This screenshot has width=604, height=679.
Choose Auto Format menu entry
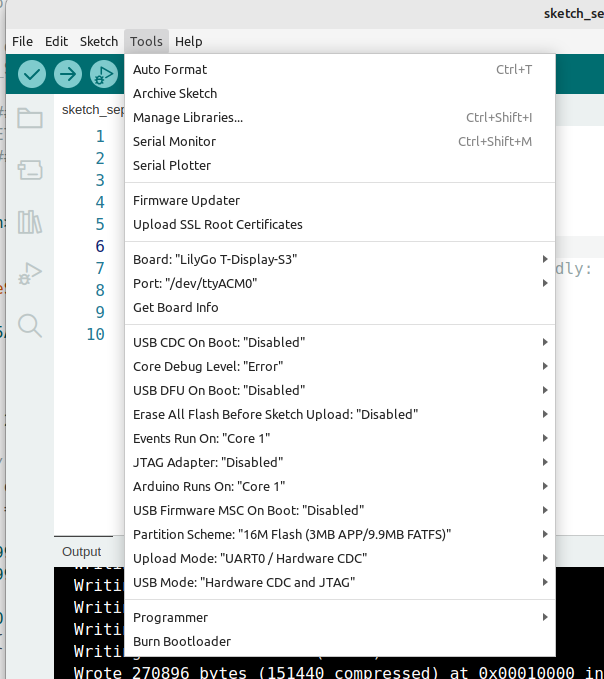click(x=170, y=70)
